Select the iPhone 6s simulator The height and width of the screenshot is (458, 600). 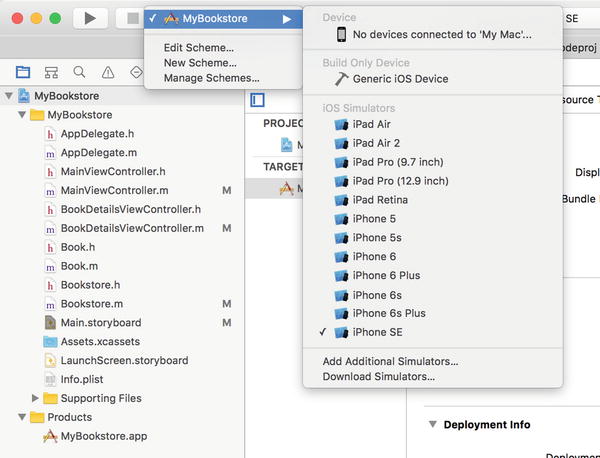[x=433, y=295]
